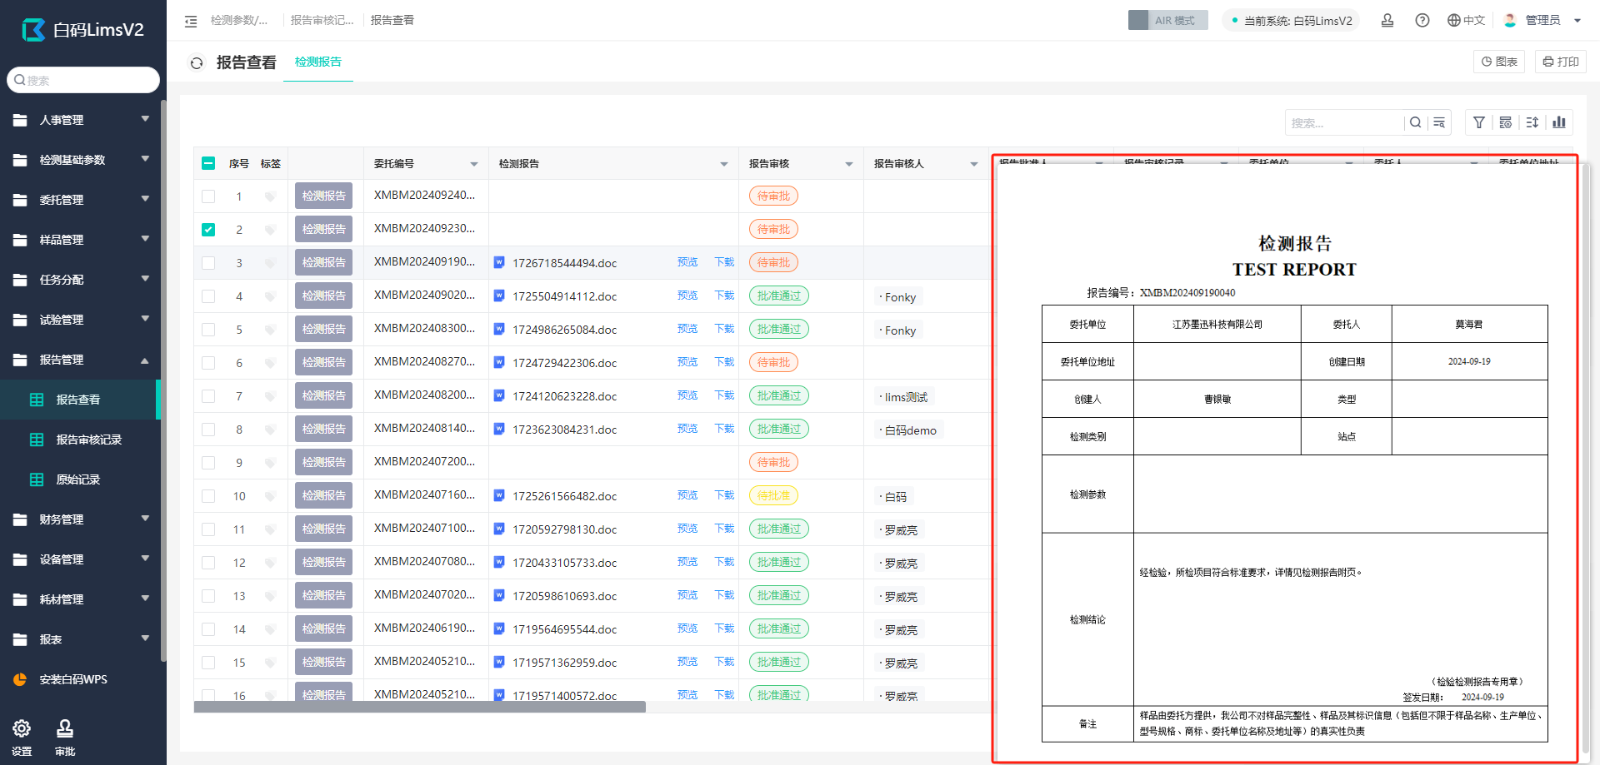Switch to the 检测报告 tab

318,62
